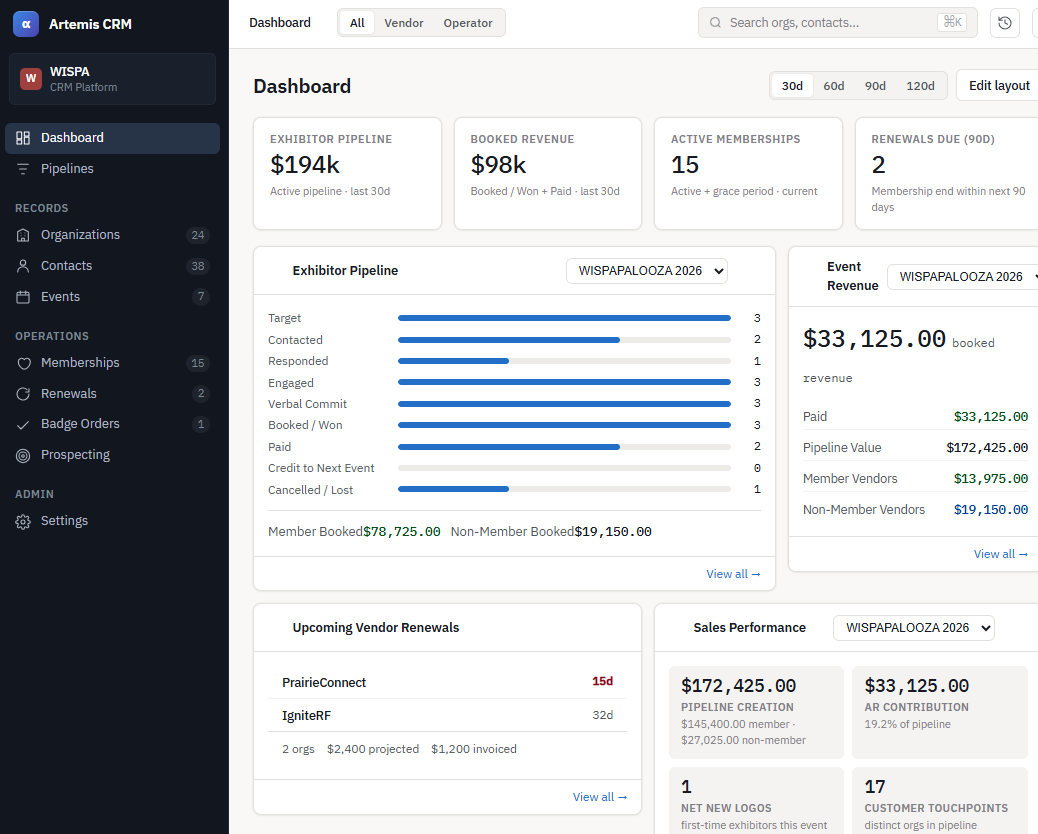This screenshot has width=1038, height=834.
Task: Click the Pipelines filter icon
Action: [23, 169]
